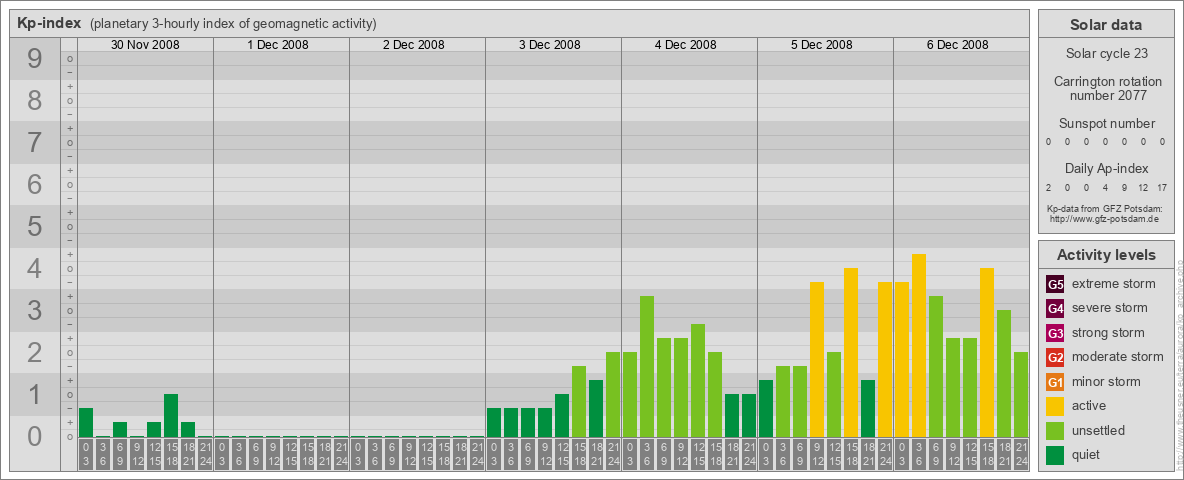Click the Sunspot number label

(x=1106, y=124)
